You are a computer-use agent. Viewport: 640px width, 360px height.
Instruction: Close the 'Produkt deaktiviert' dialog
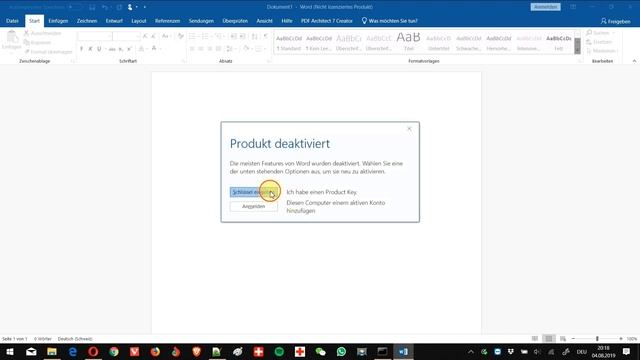click(x=409, y=129)
